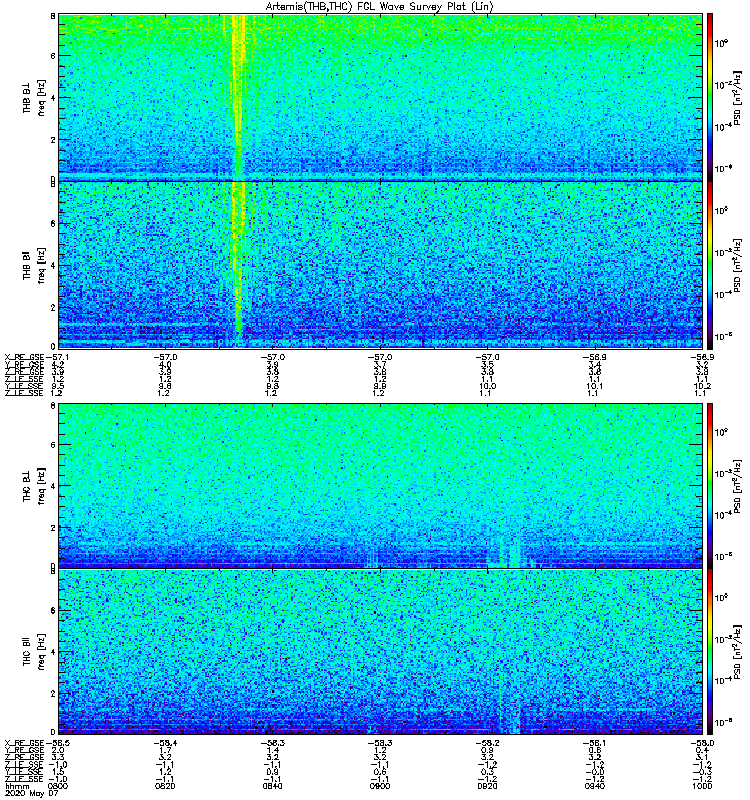
Task: Select the 'THC B∥ freq [Hz]' axis label
Action: coord(34,652)
